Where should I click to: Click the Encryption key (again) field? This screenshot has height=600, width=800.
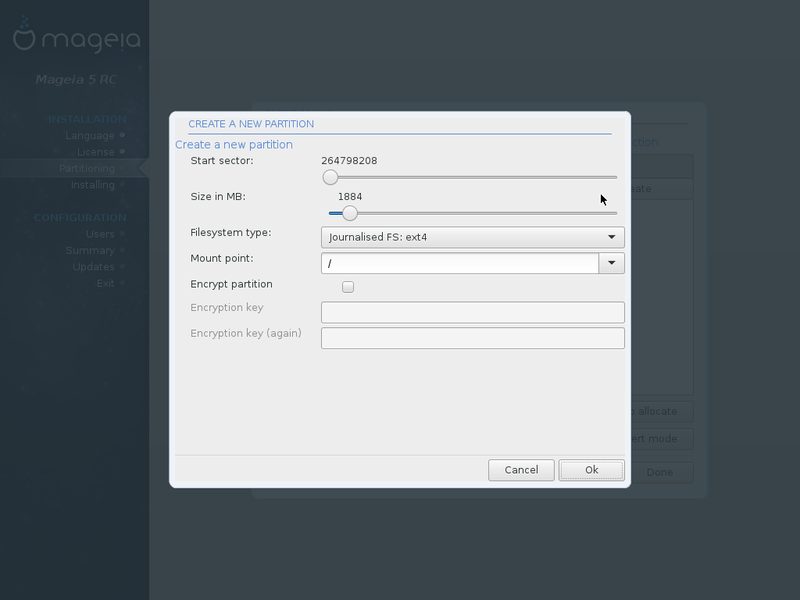[472, 338]
